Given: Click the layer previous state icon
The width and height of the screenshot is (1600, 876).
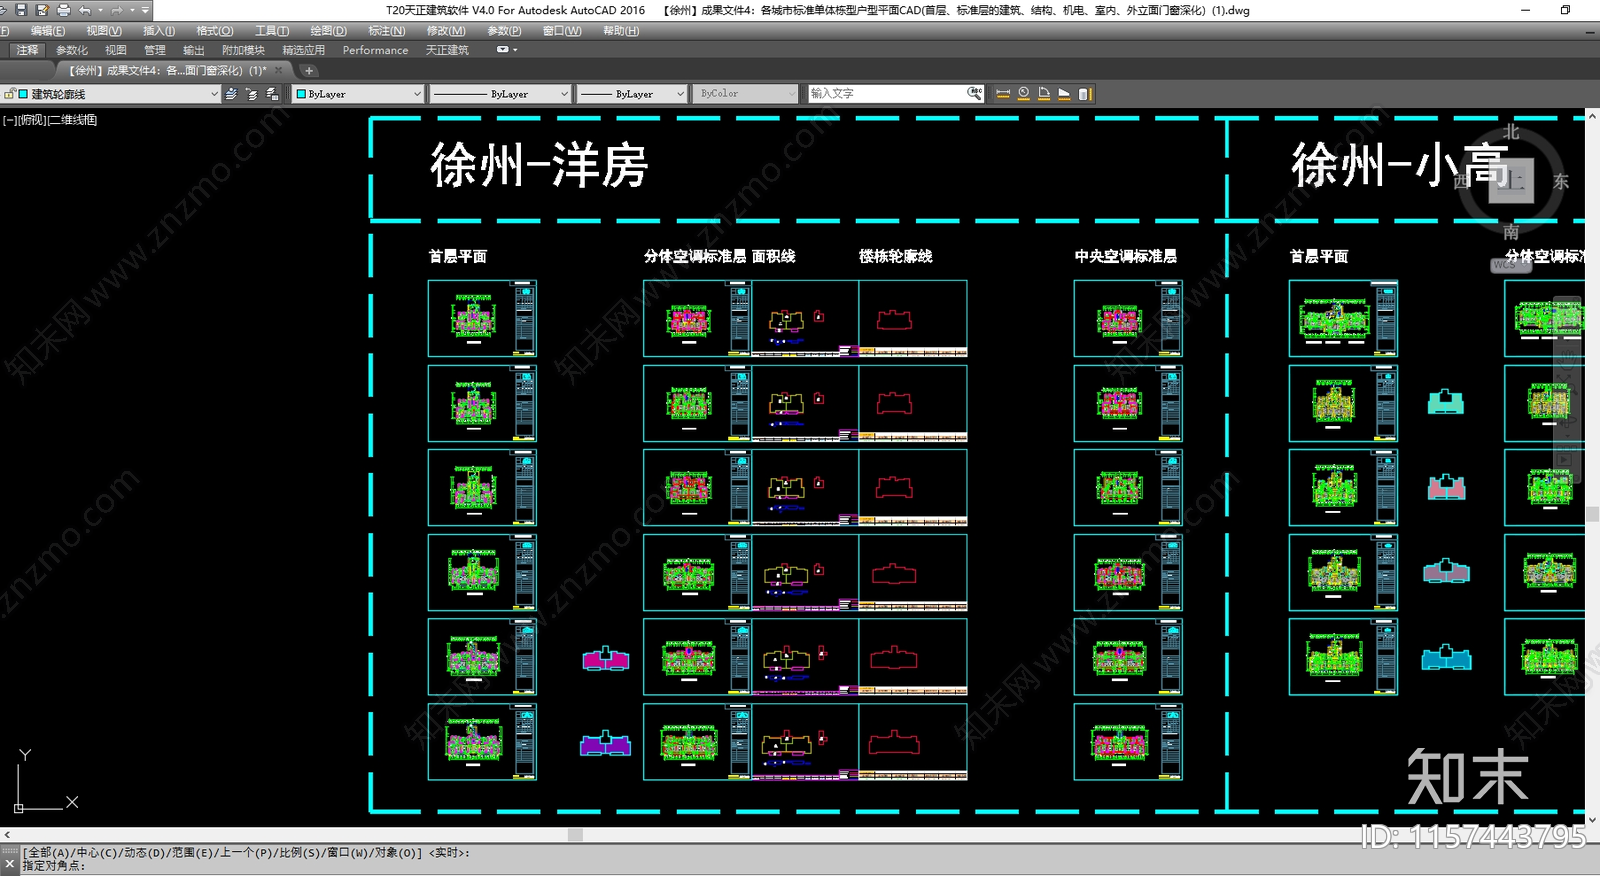Looking at the screenshot, I should pos(252,94).
